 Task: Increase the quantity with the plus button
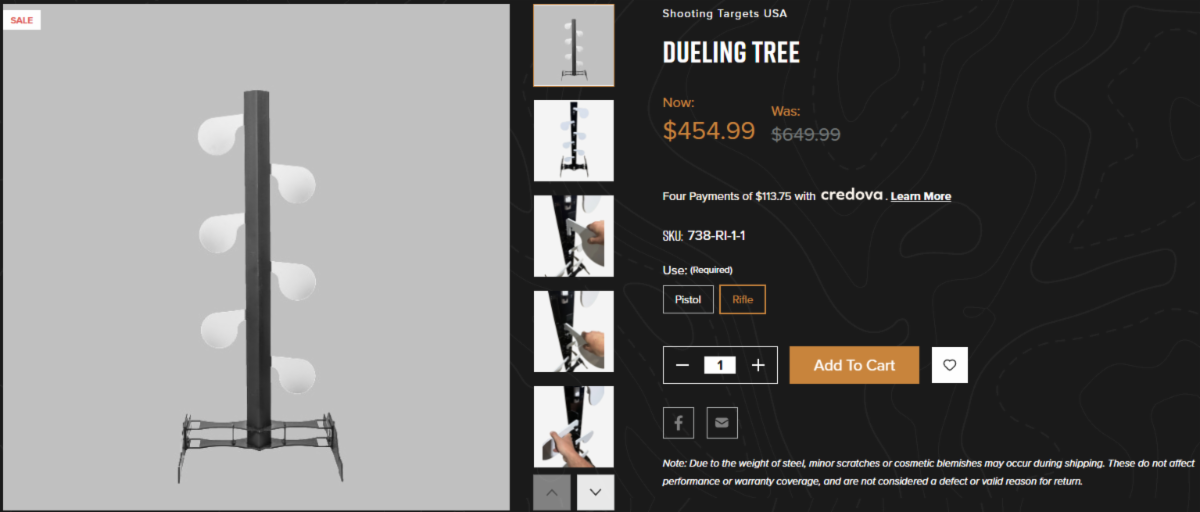tap(758, 365)
